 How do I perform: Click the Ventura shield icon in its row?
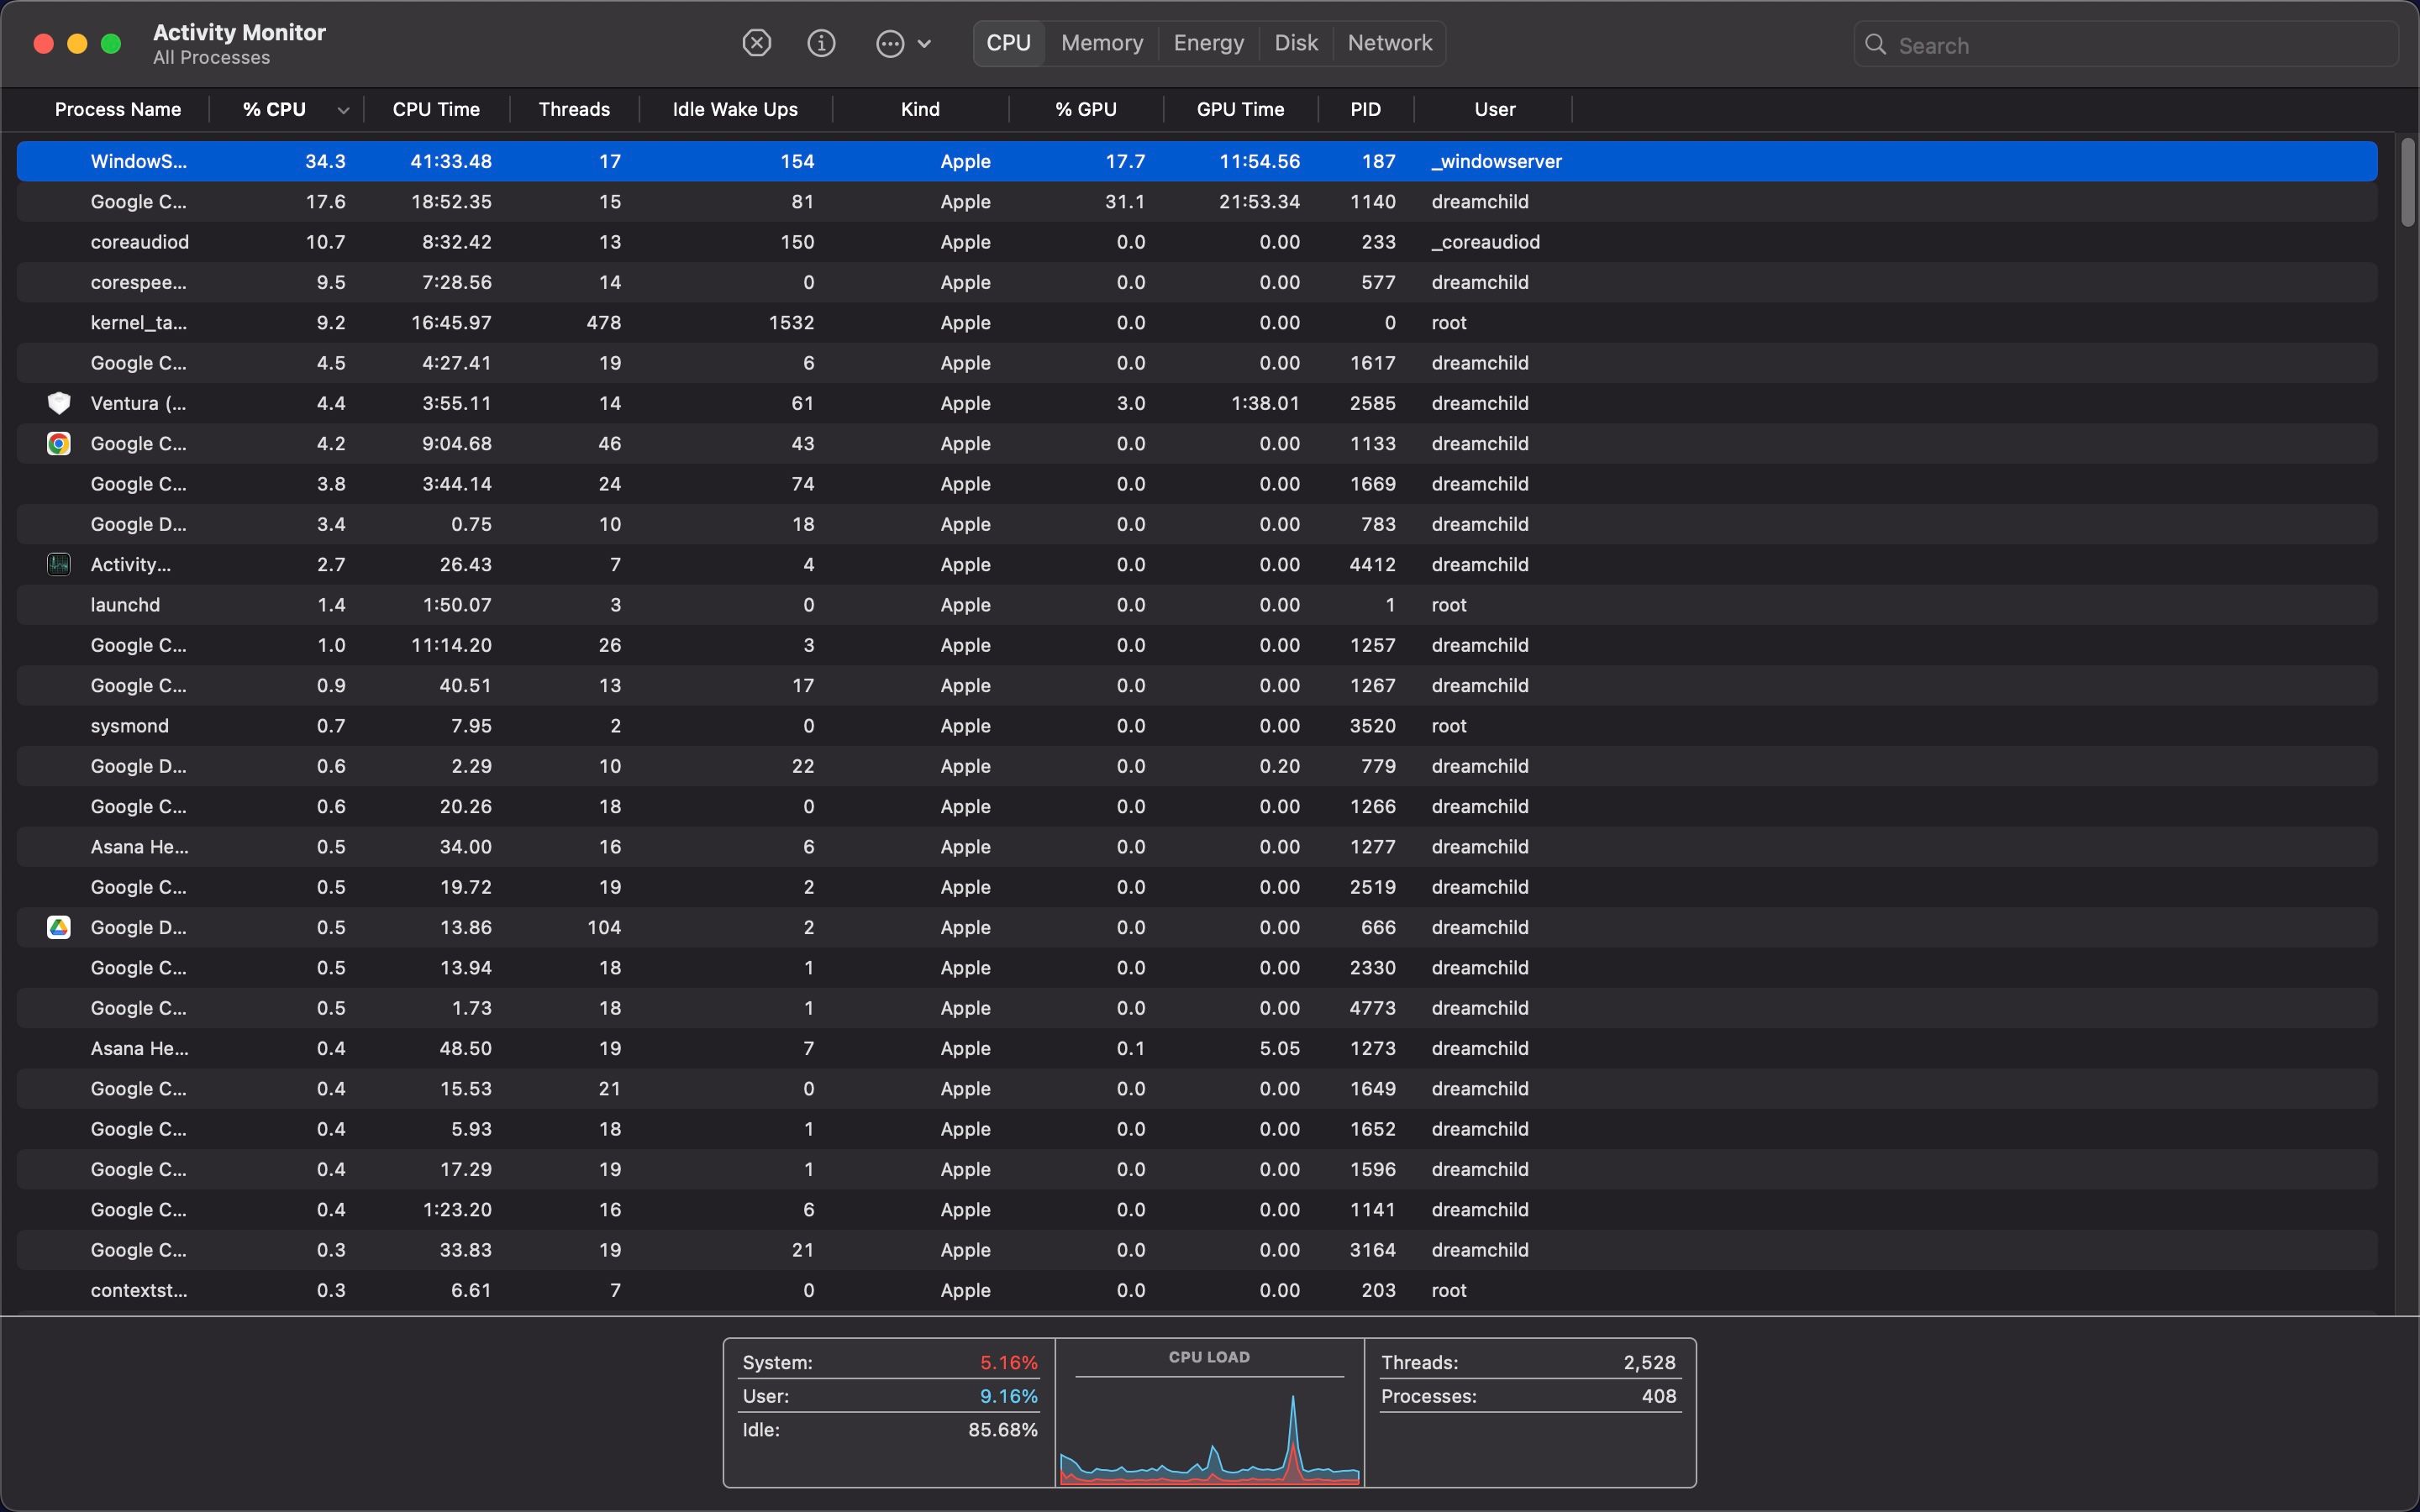(58, 403)
